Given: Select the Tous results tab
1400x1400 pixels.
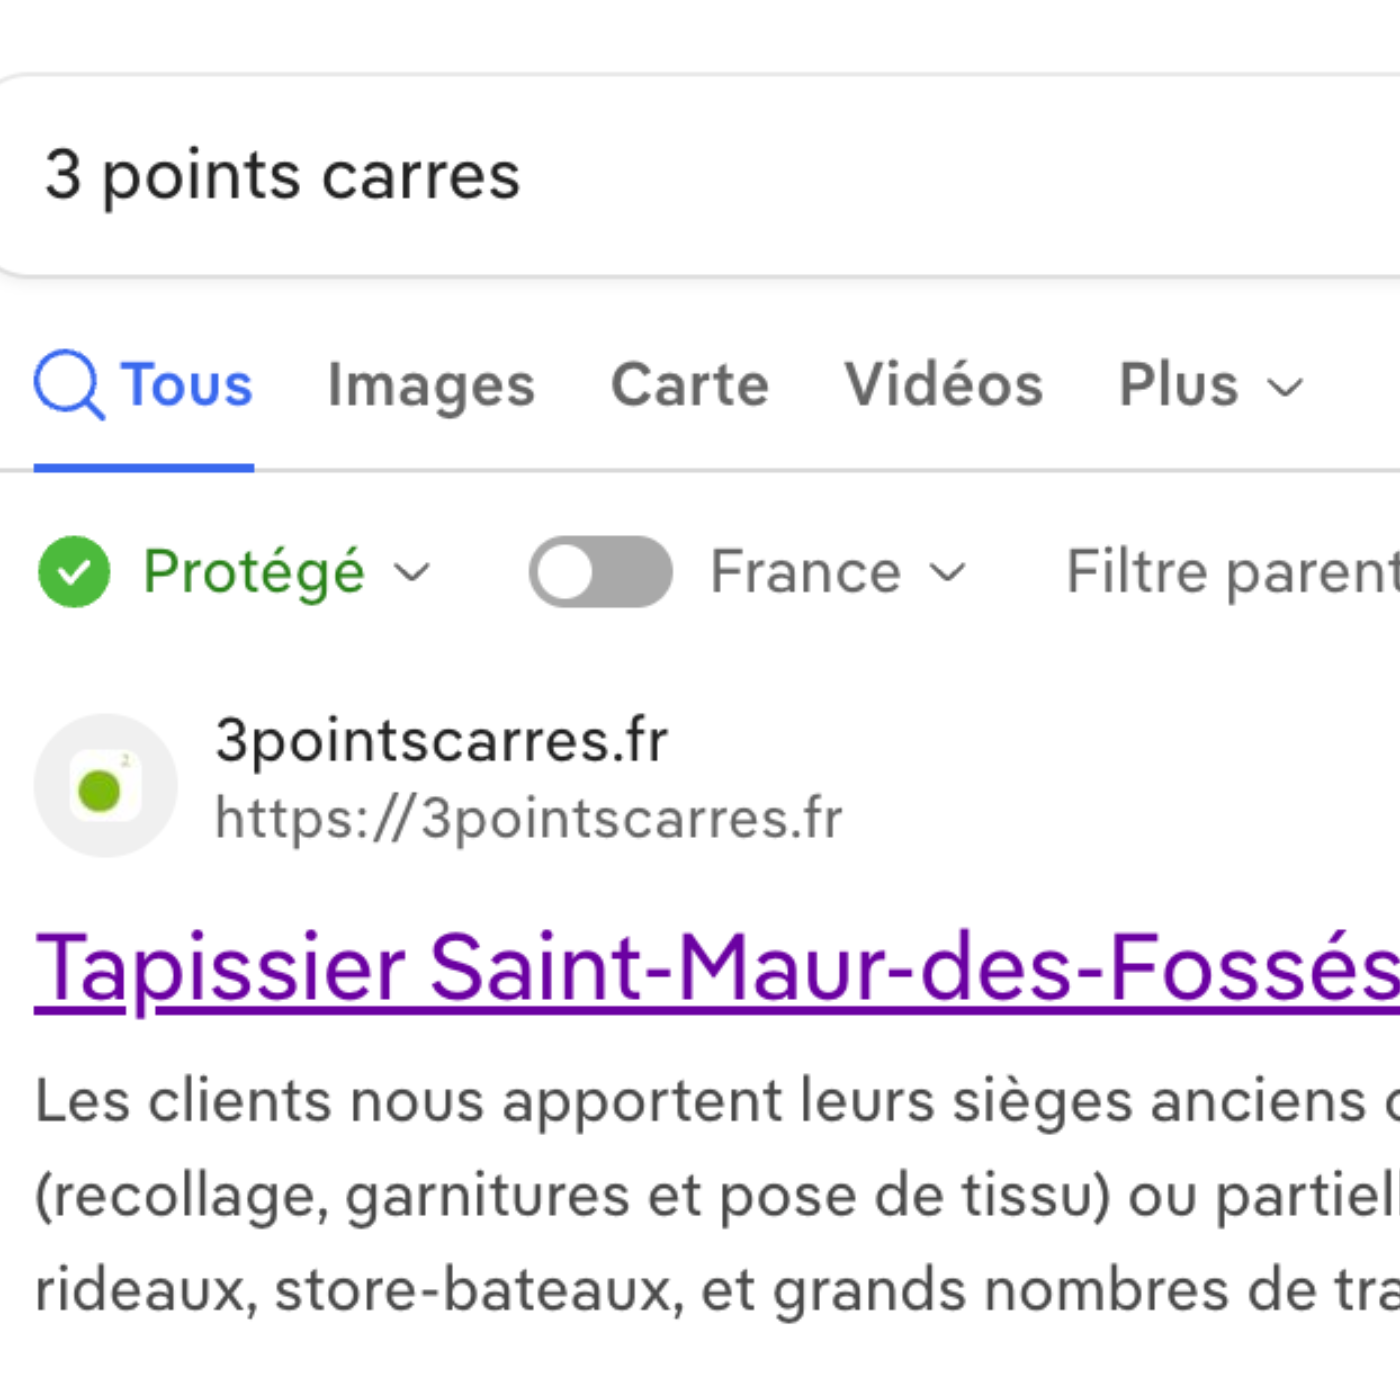Looking at the screenshot, I should tap(186, 385).
